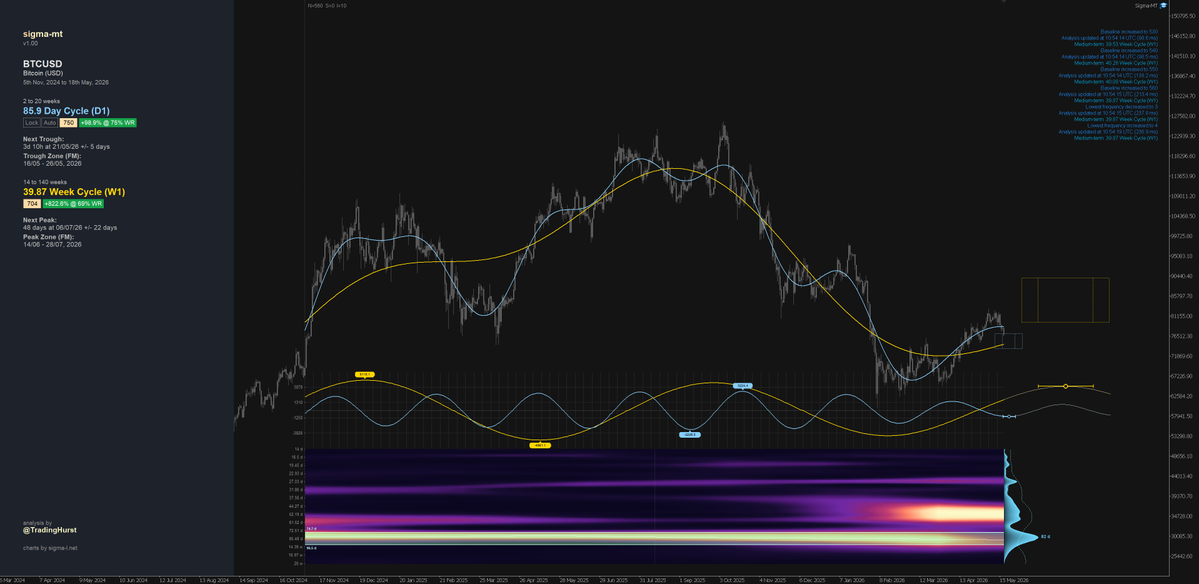This screenshot has width=1199, height=584.
Task: Click the 82 d label on spectrum profile
Action: (1045, 537)
